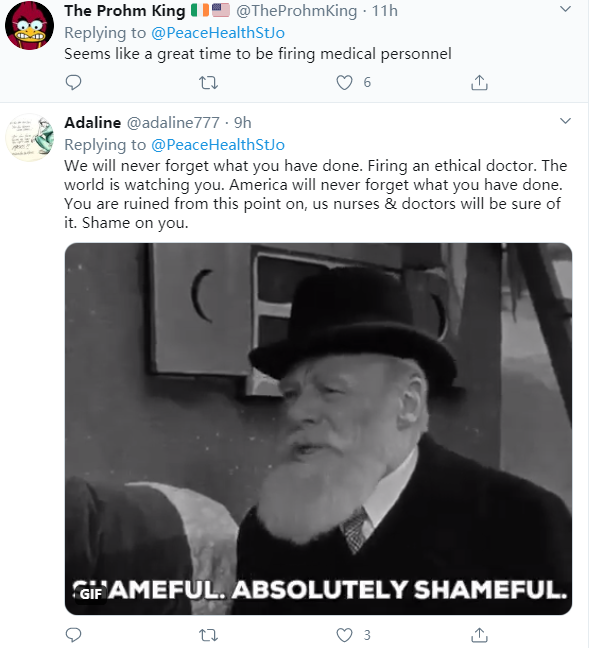Share The Prohm King's tweet
The height and width of the screenshot is (648, 589).
tap(479, 83)
